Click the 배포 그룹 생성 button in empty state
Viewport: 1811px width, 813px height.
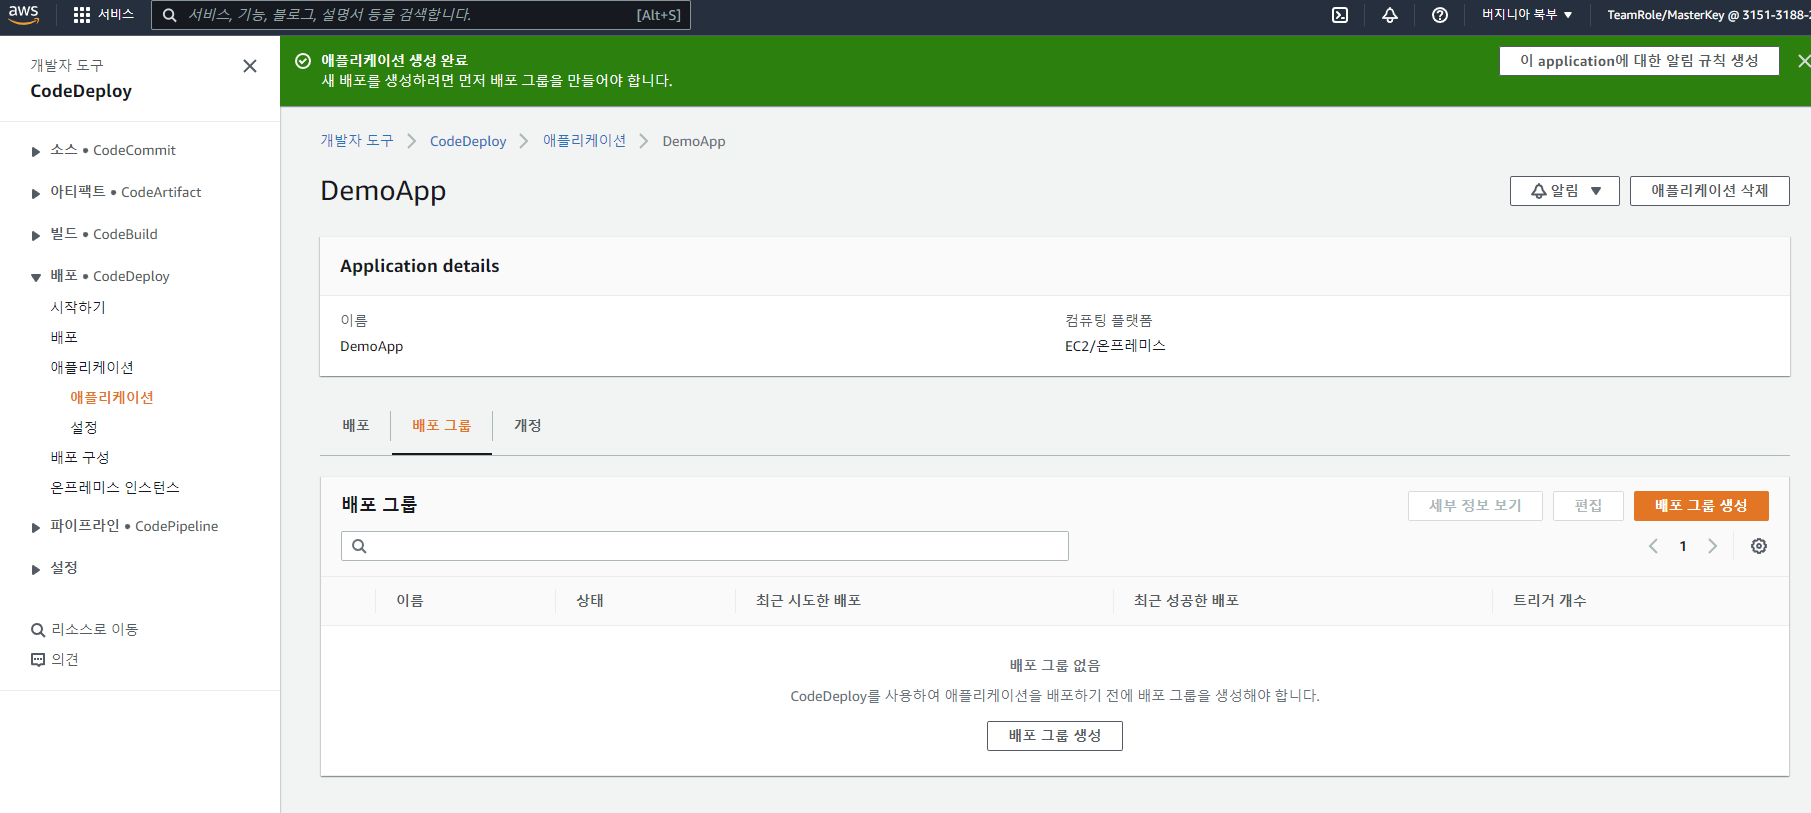point(1055,736)
